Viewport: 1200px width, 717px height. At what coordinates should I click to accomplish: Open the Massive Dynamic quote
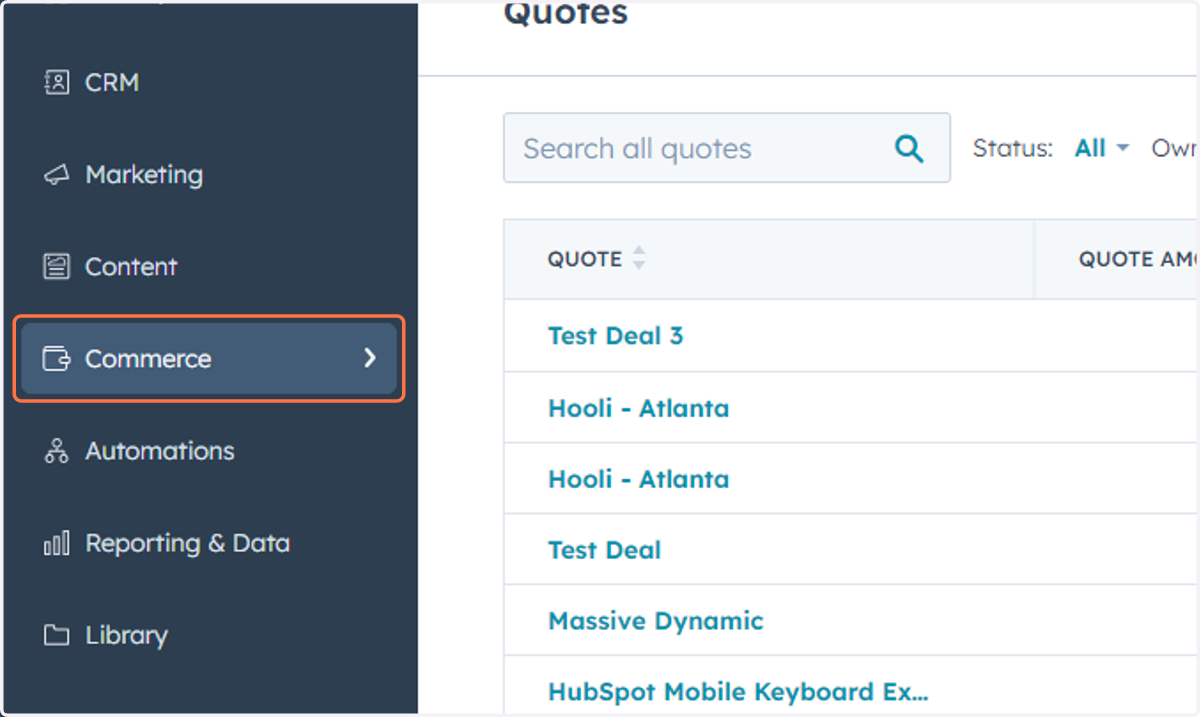pos(655,621)
